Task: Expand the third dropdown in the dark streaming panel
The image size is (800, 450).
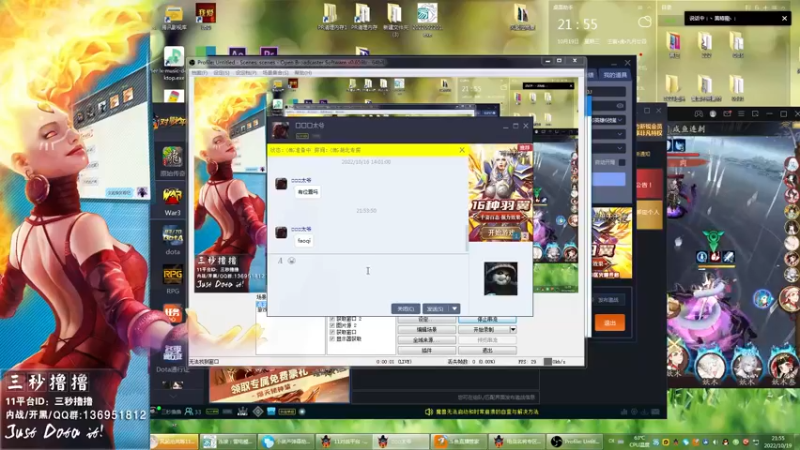Action: [x=620, y=148]
